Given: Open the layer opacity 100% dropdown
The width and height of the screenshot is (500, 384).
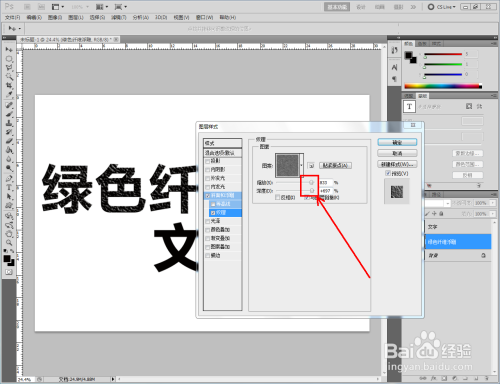Looking at the screenshot, I should coord(494,203).
